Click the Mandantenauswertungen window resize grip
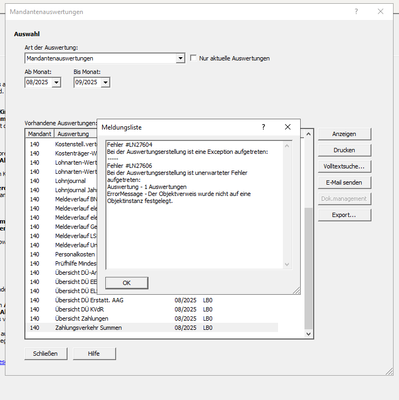399x400 pixels. pos(389,371)
